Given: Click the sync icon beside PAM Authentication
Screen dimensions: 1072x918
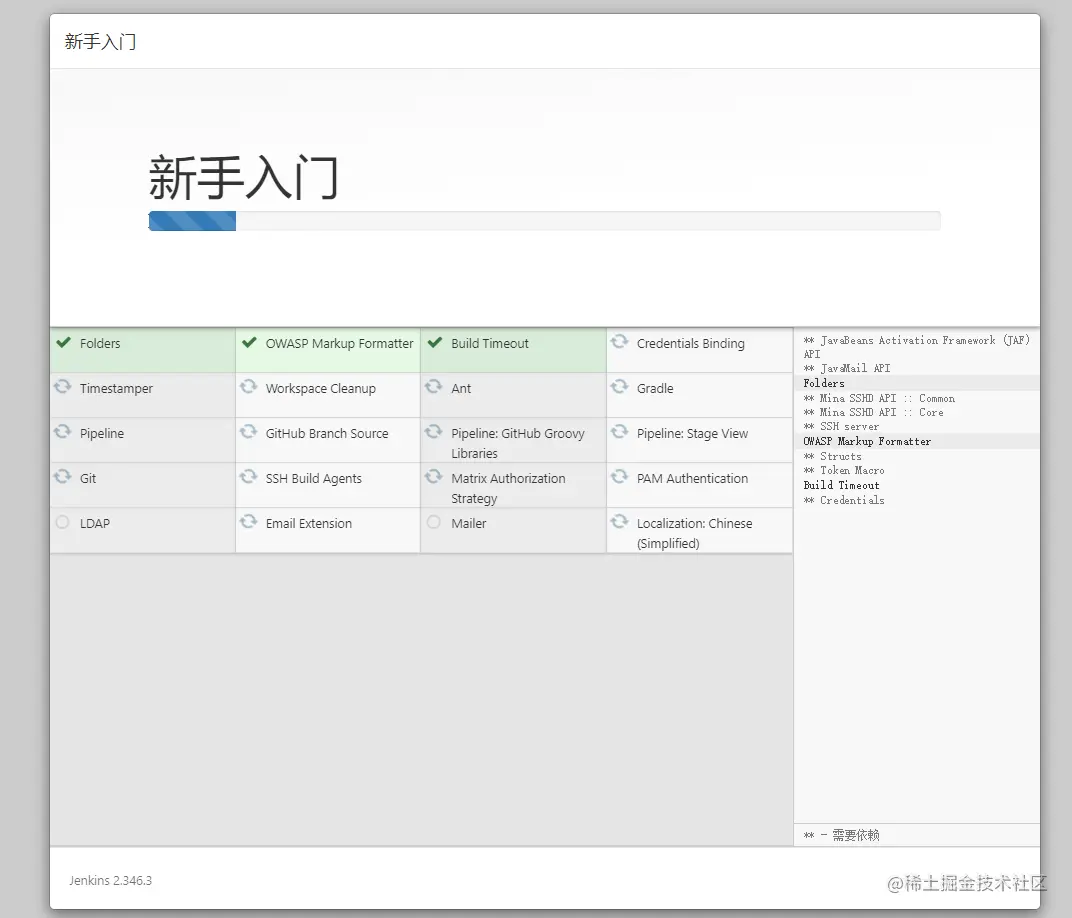Looking at the screenshot, I should [619, 476].
